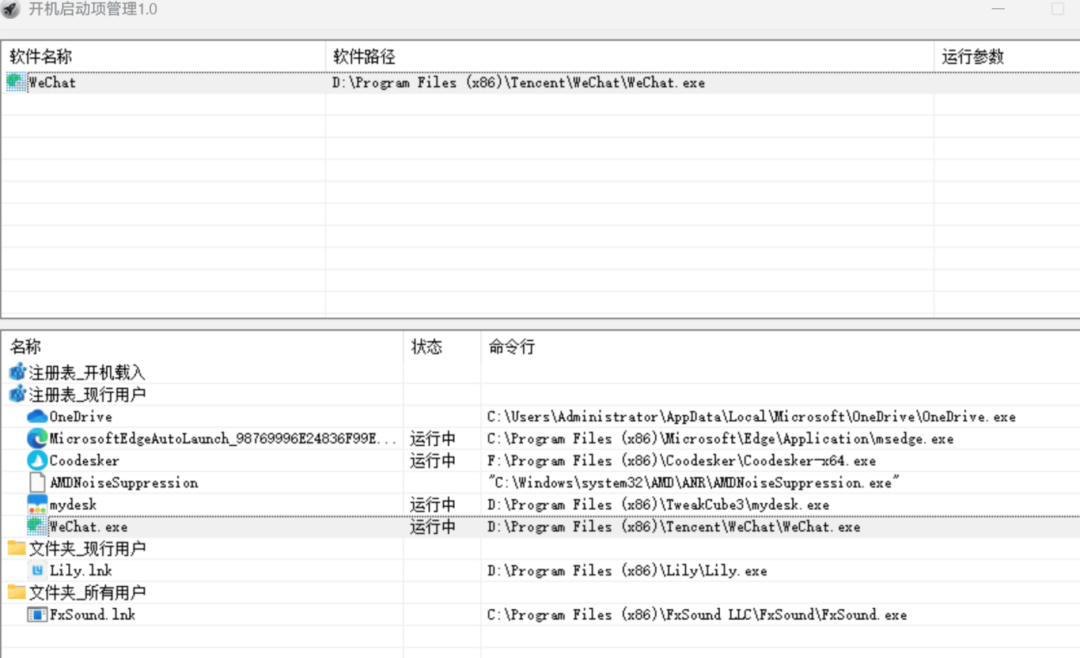Click the AMDNoiseSuppression blank file icon
The image size is (1080, 658).
click(37, 482)
